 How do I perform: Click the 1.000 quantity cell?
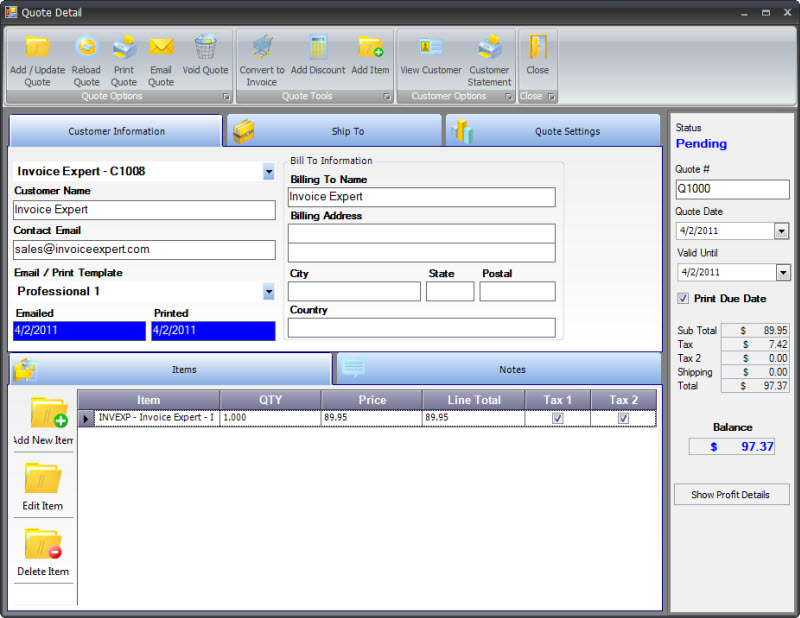(270, 418)
